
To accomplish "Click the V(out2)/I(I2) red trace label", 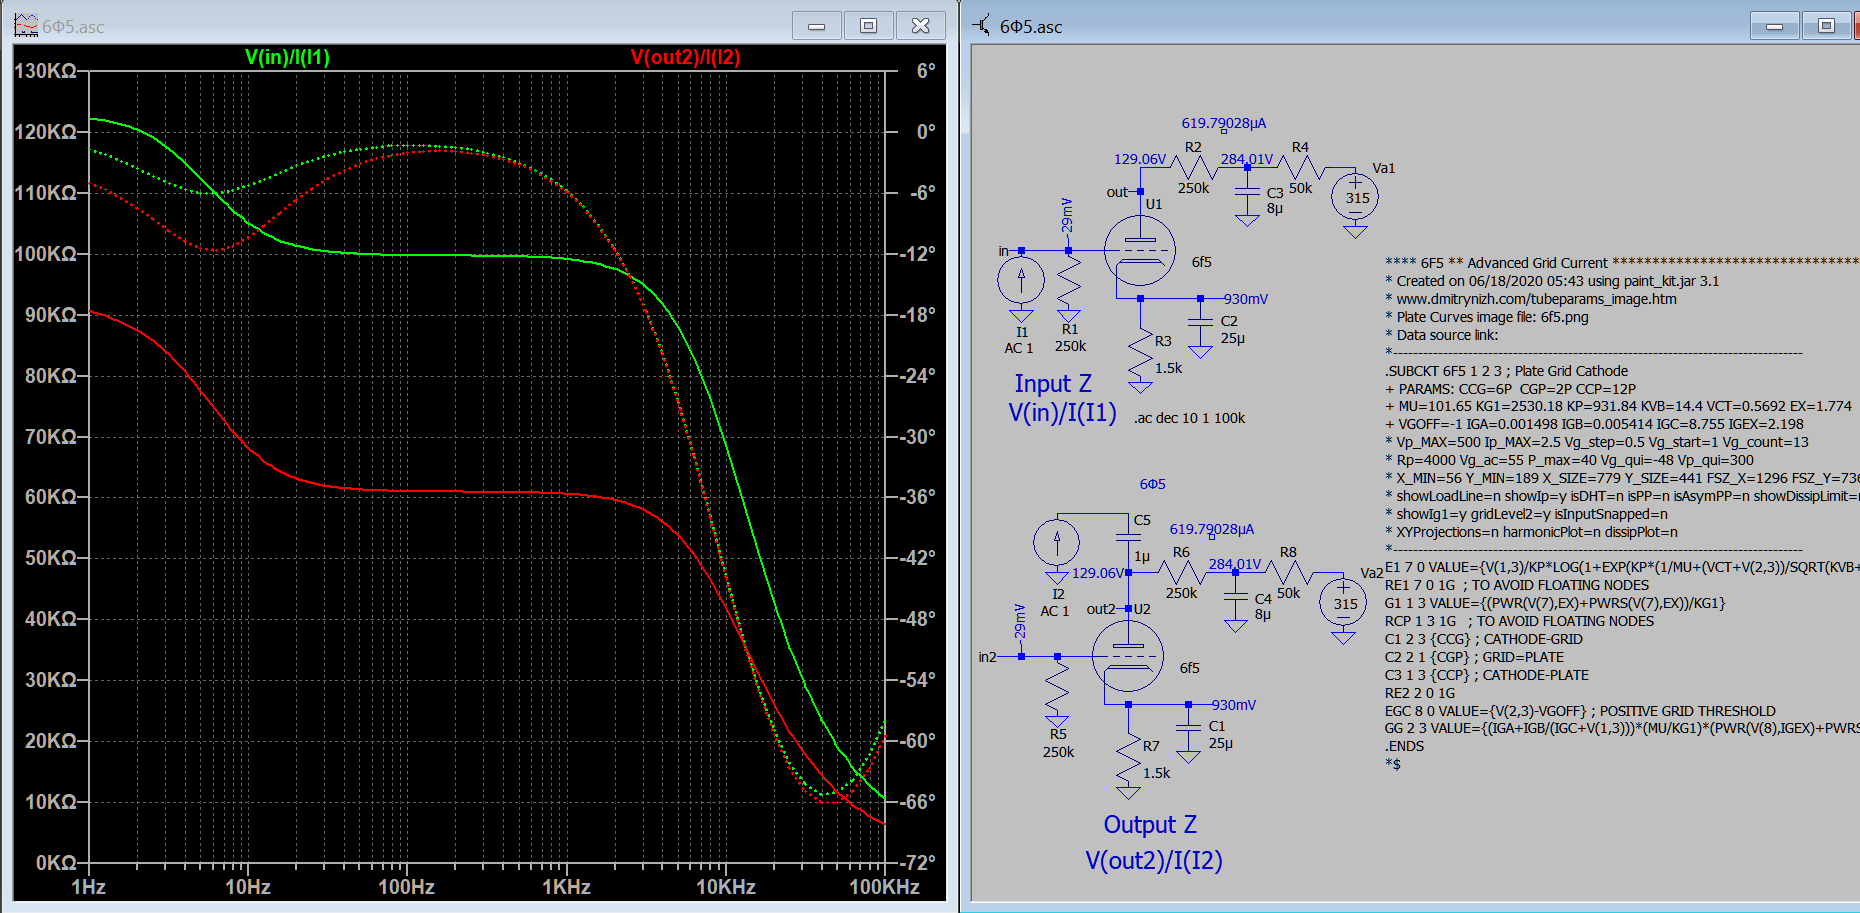I will coord(685,57).
